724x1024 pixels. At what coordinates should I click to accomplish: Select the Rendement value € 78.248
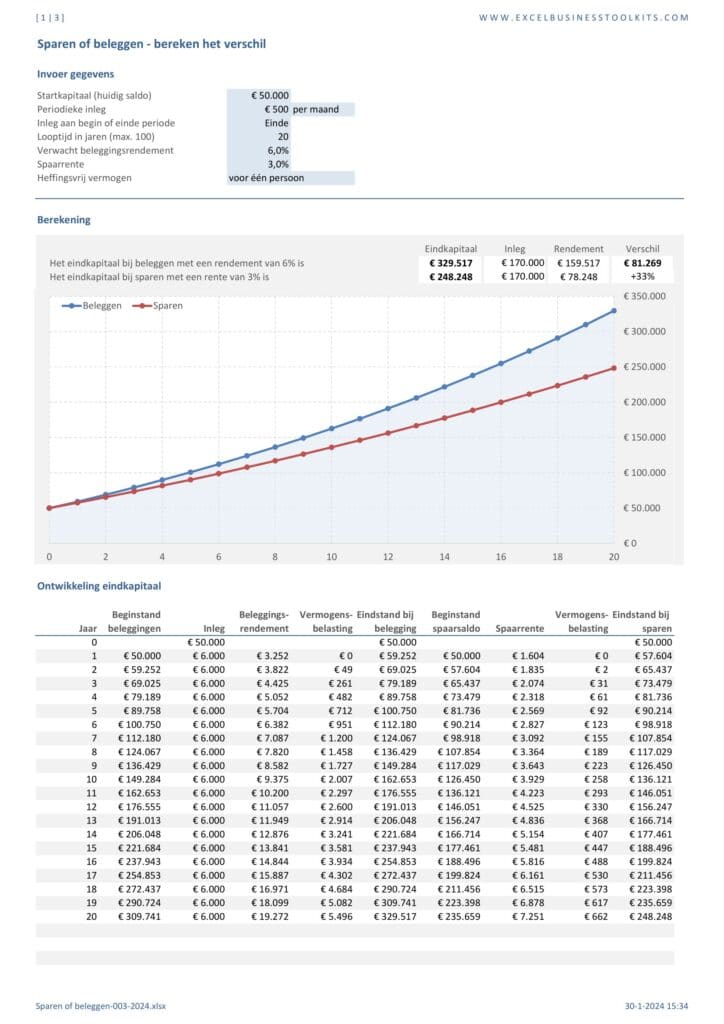click(x=578, y=276)
